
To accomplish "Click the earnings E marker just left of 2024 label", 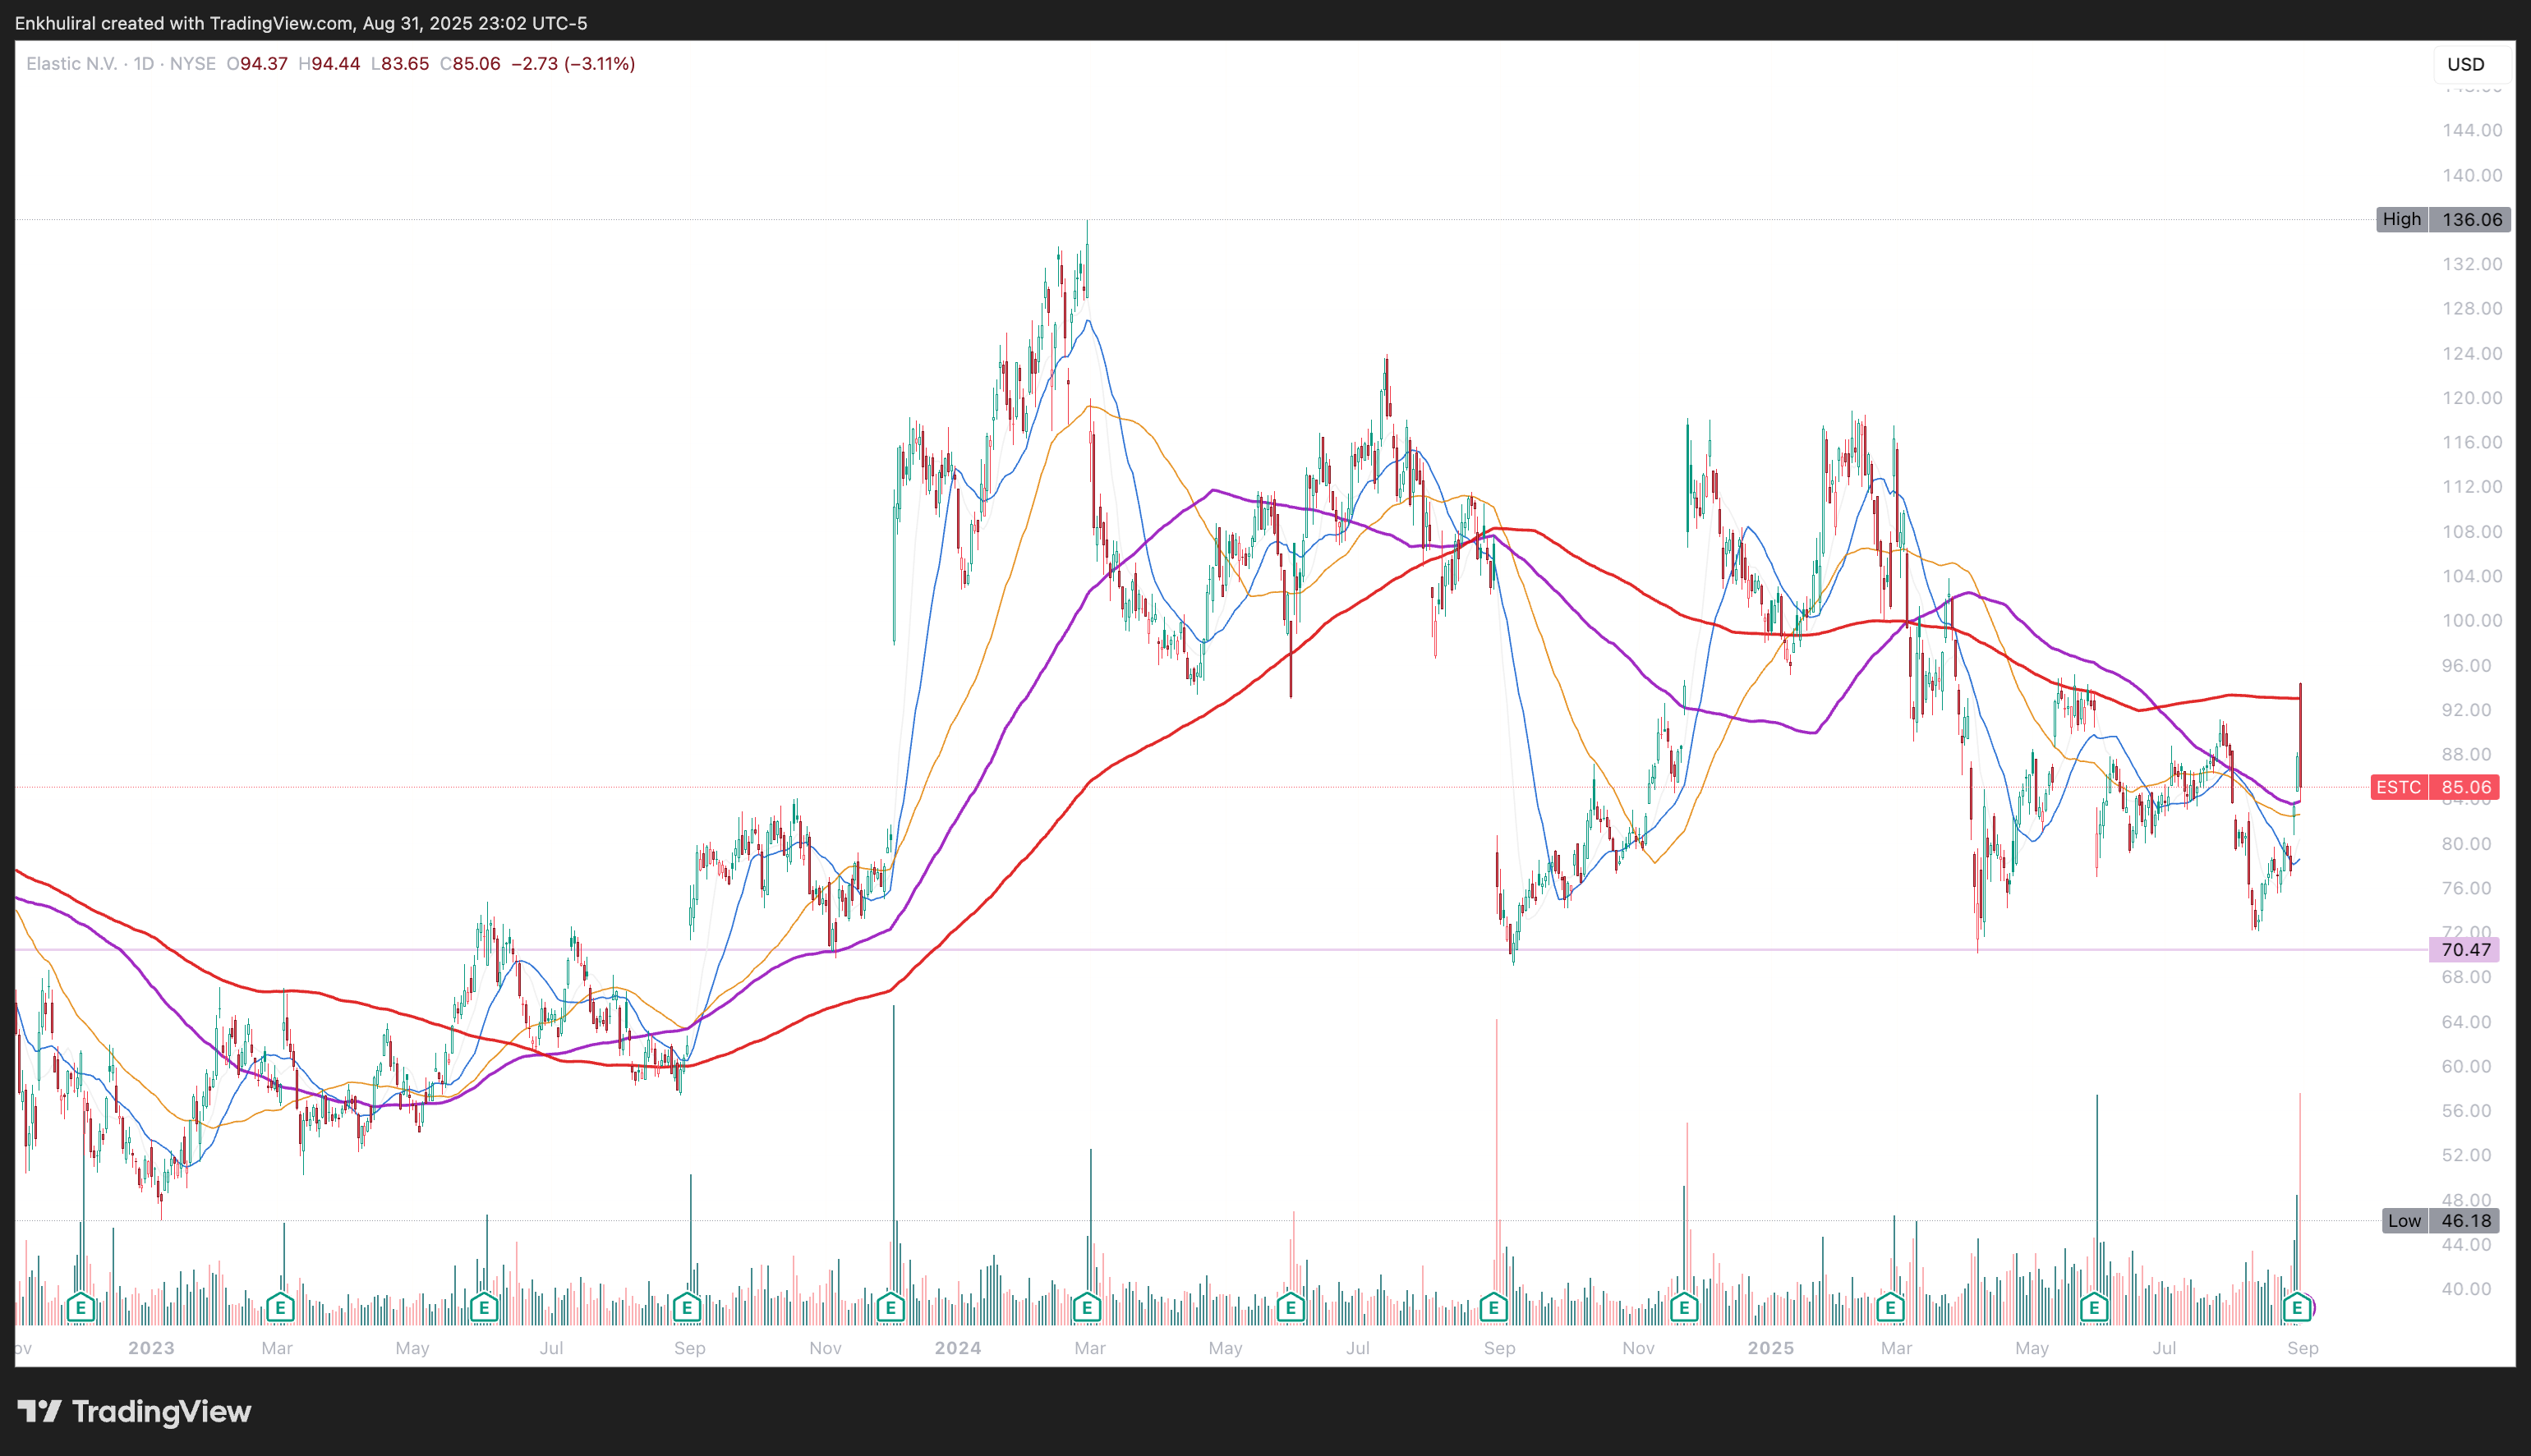I will pos(891,1307).
